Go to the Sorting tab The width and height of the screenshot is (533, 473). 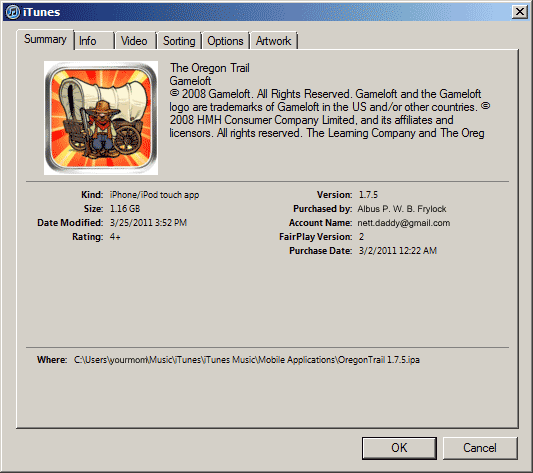pyautogui.click(x=179, y=41)
